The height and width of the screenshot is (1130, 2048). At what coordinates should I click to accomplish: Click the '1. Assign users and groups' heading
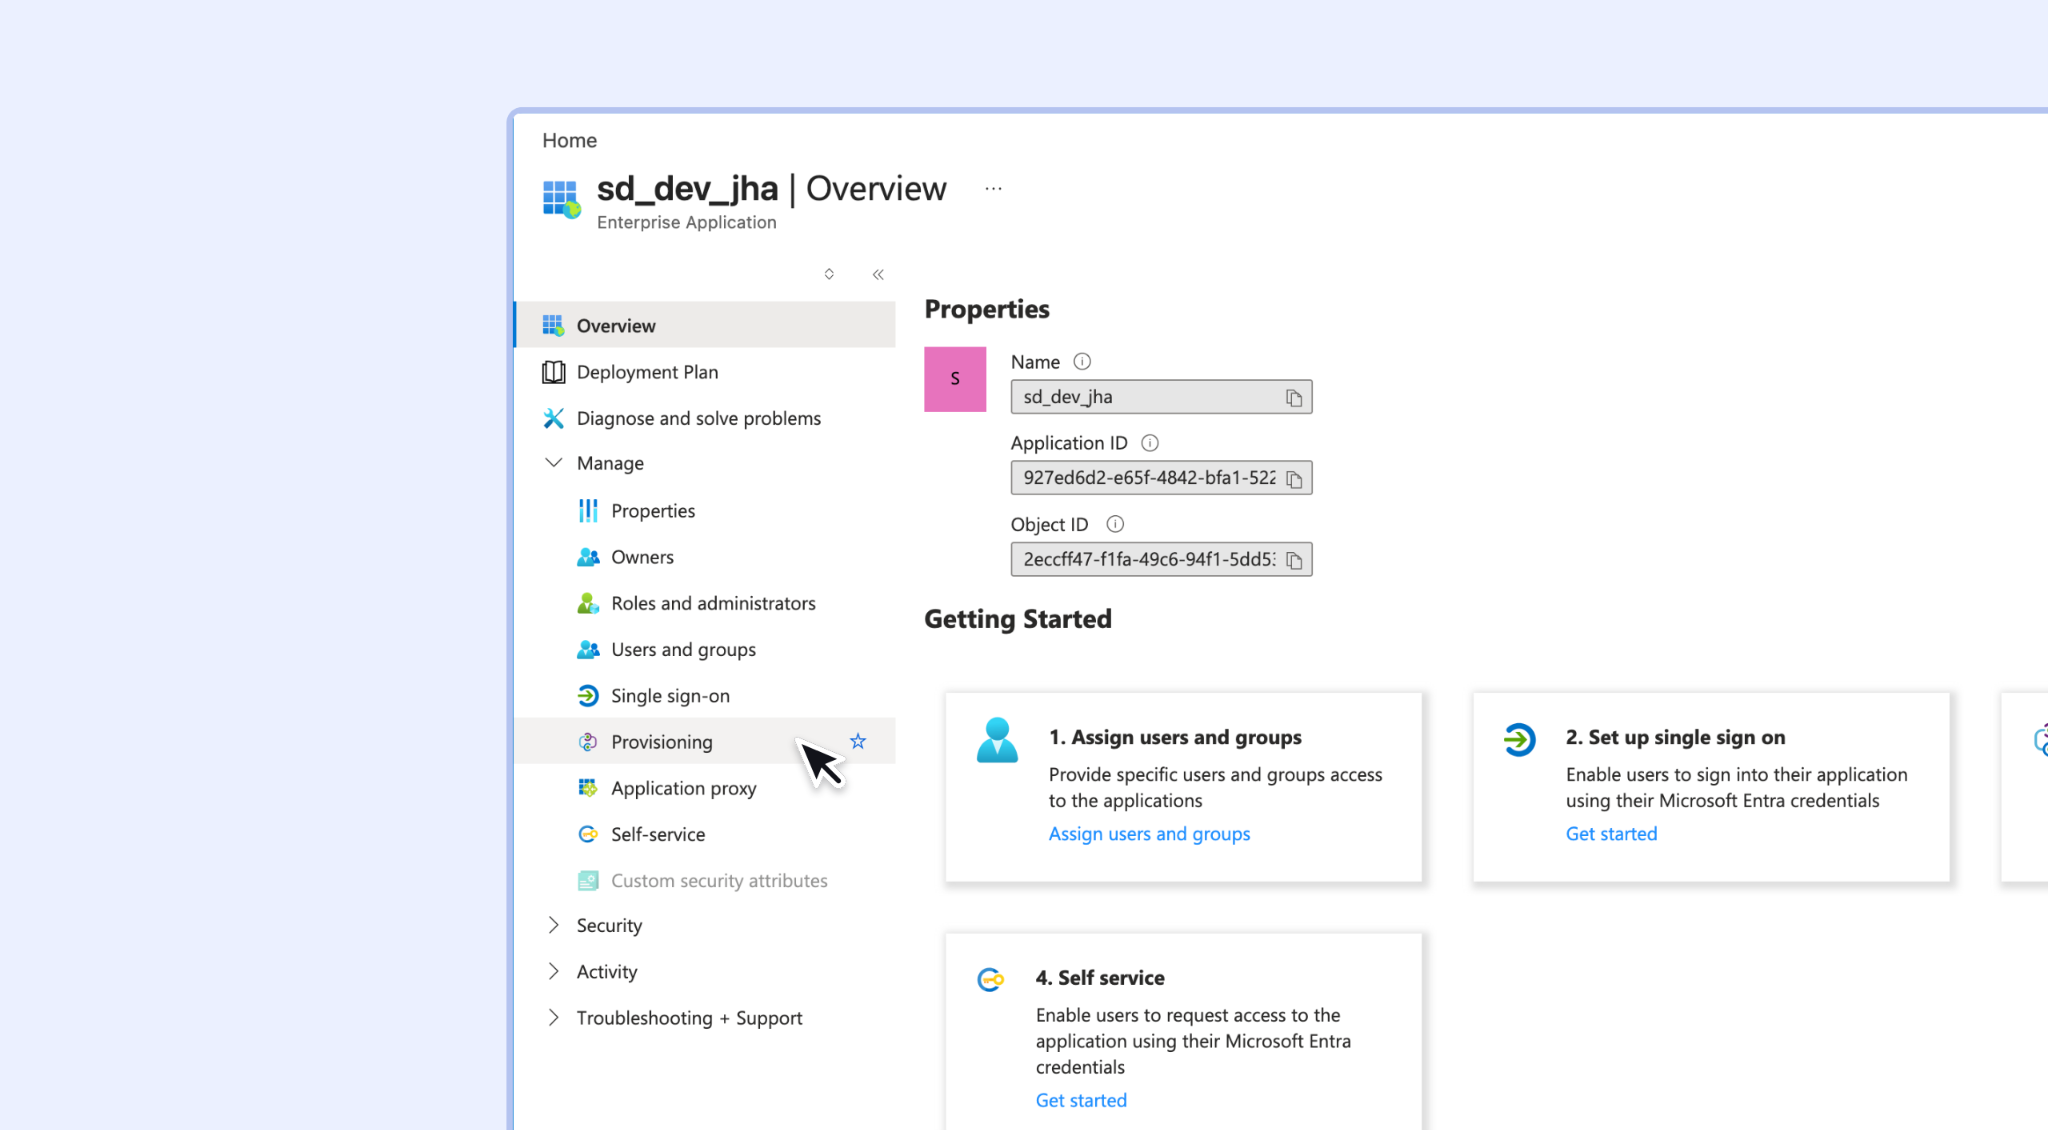pos(1175,737)
